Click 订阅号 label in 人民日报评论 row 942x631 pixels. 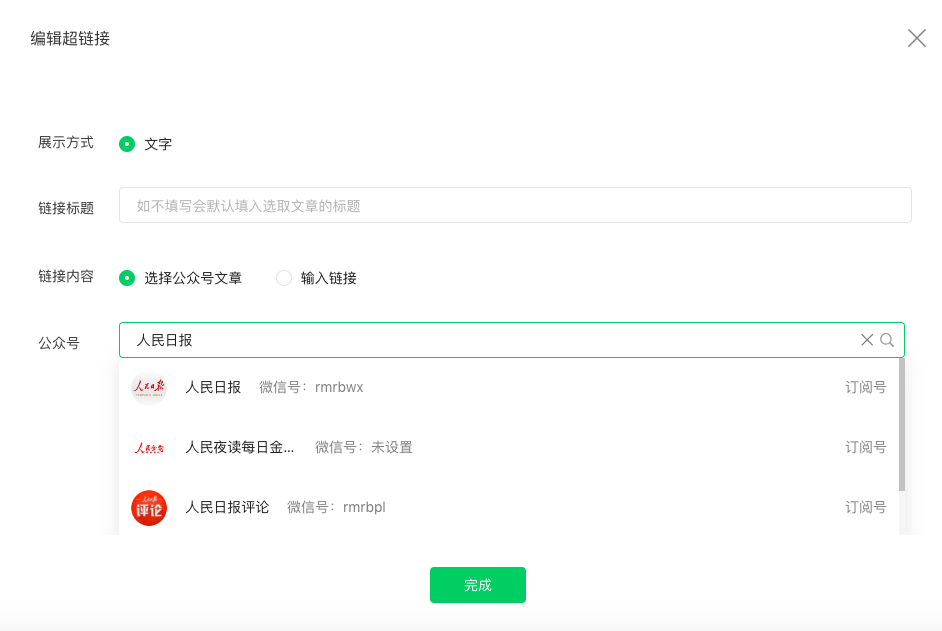tap(866, 507)
